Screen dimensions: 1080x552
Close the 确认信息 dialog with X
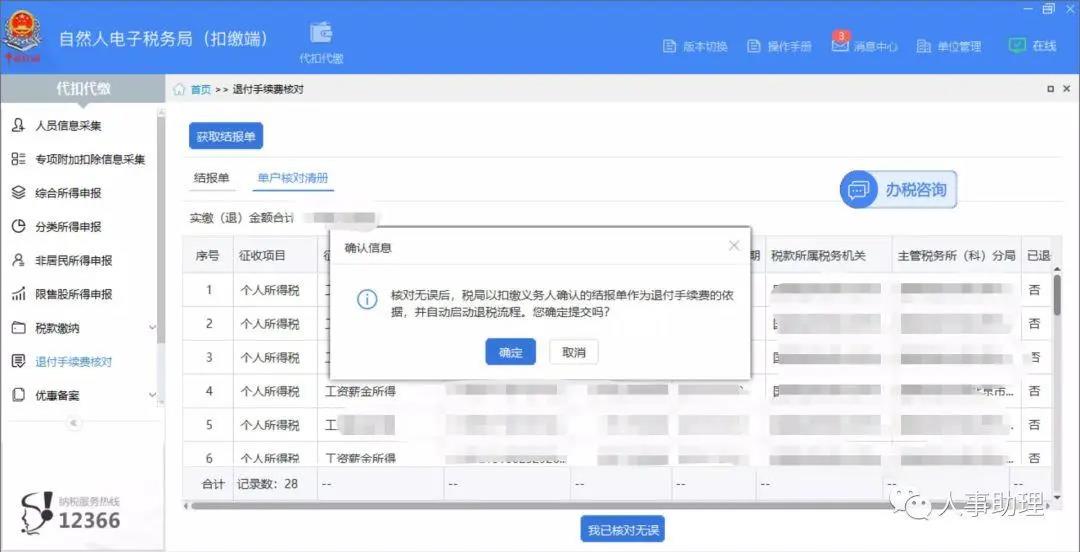[x=734, y=245]
